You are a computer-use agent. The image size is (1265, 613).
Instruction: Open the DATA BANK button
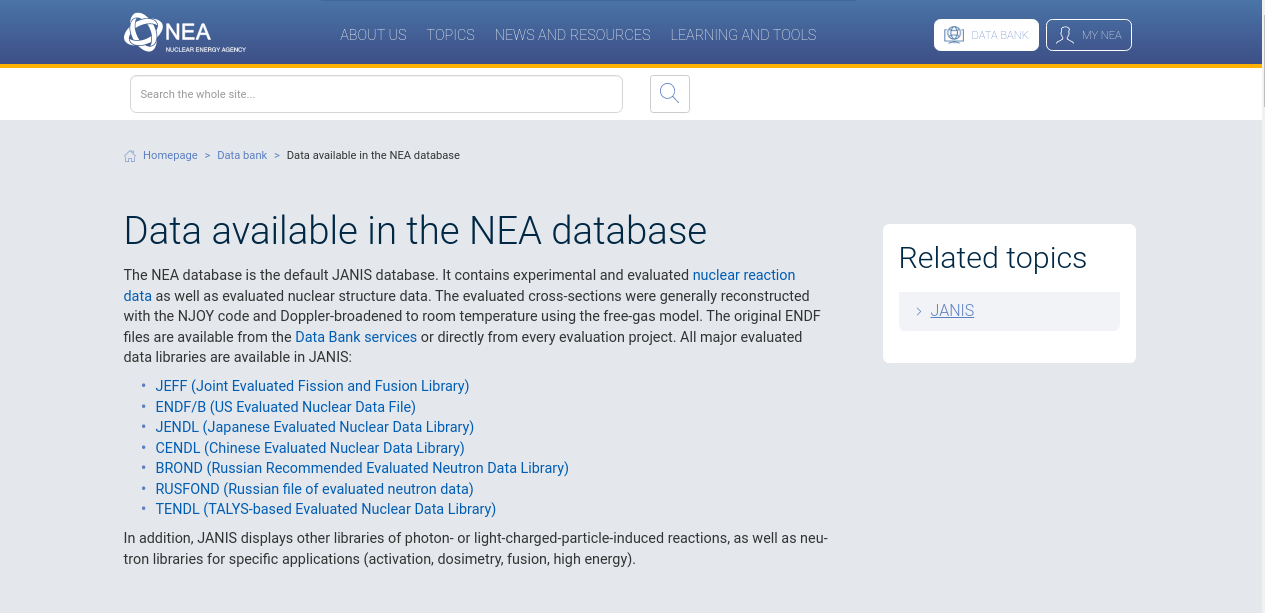[x=986, y=35]
